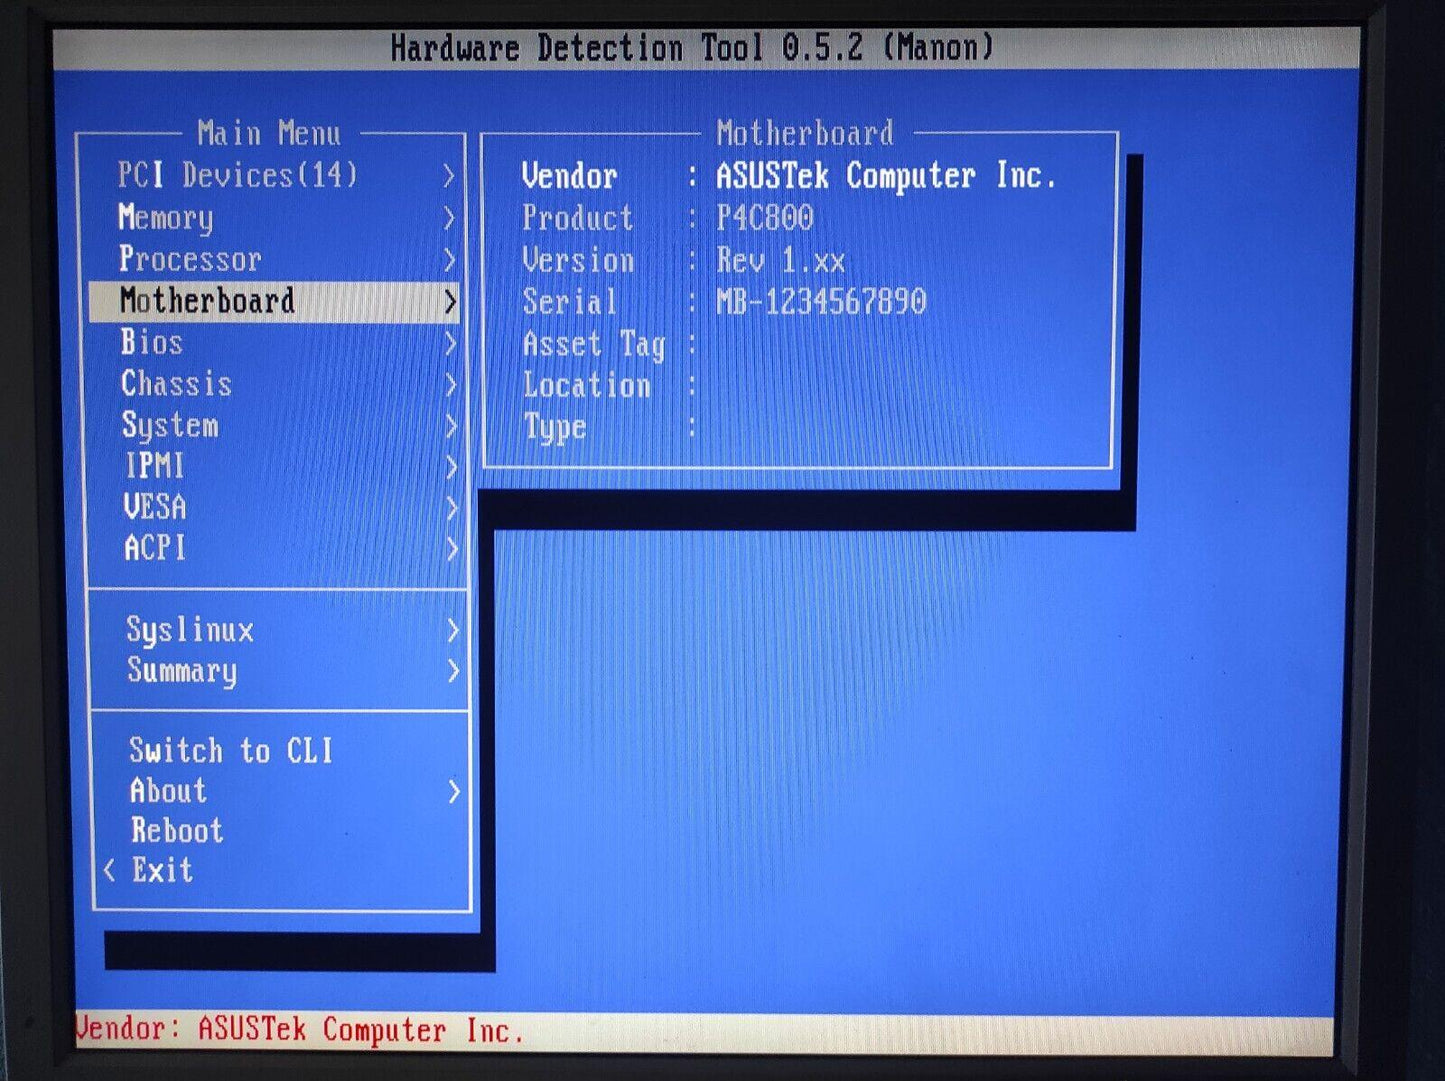Expand the IPMI submenu arrow
Screen dimensions: 1445x1081
(451, 468)
